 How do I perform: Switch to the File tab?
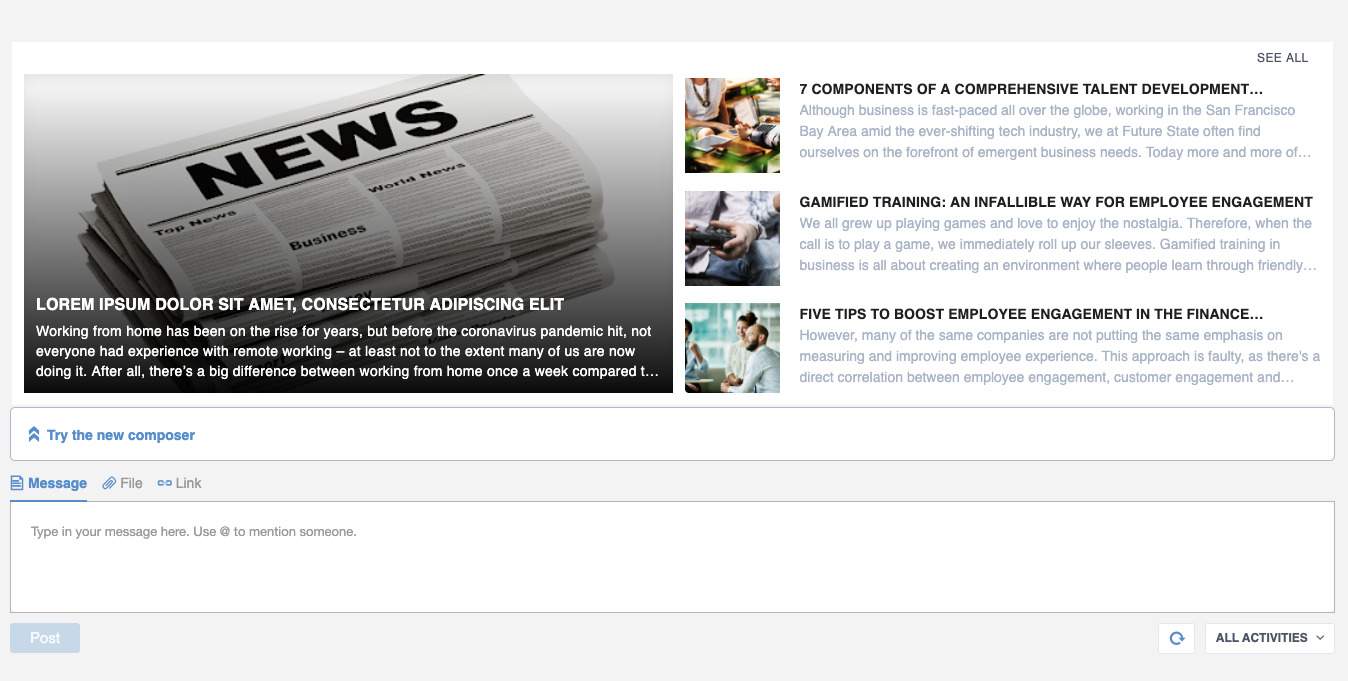click(123, 484)
